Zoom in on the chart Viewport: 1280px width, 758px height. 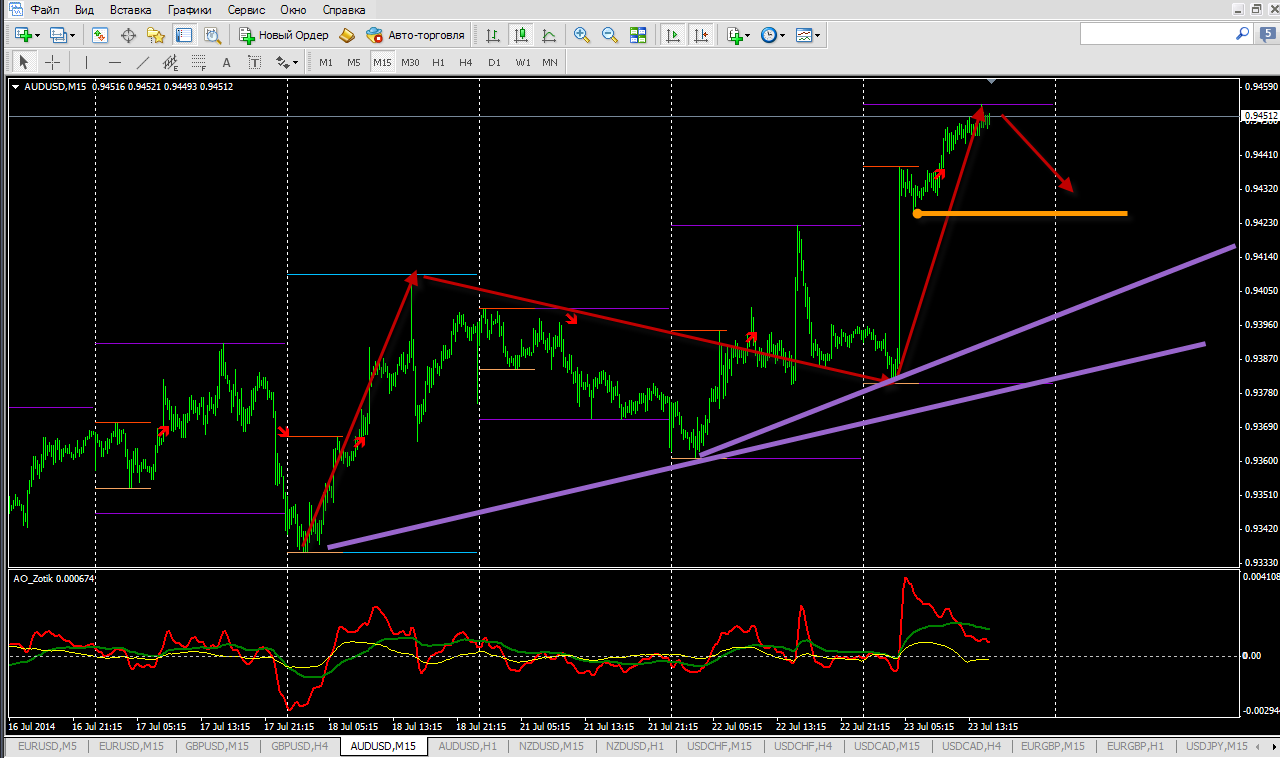[x=582, y=35]
